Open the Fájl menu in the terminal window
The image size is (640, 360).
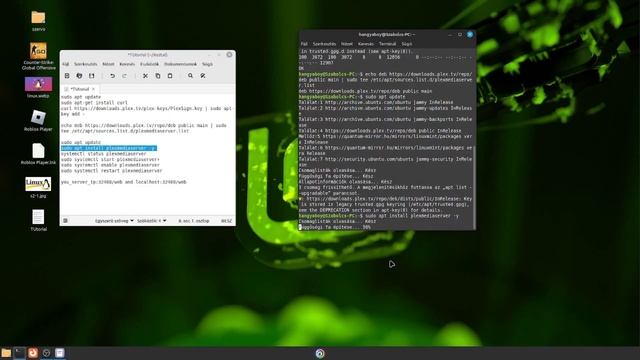pos(304,44)
